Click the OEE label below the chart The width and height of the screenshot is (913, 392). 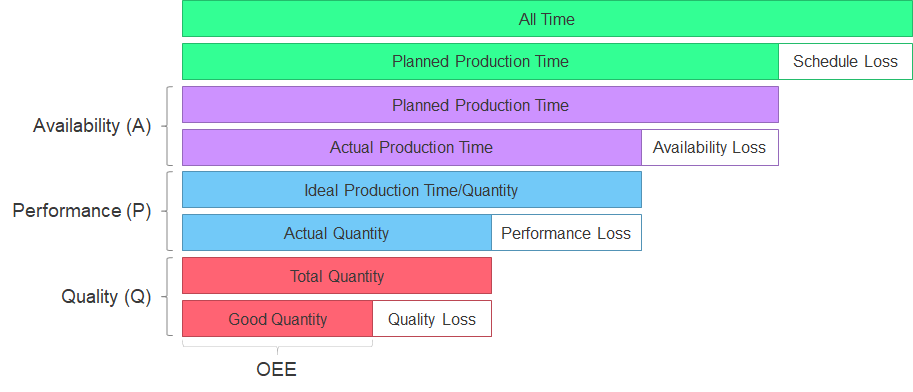tap(277, 369)
